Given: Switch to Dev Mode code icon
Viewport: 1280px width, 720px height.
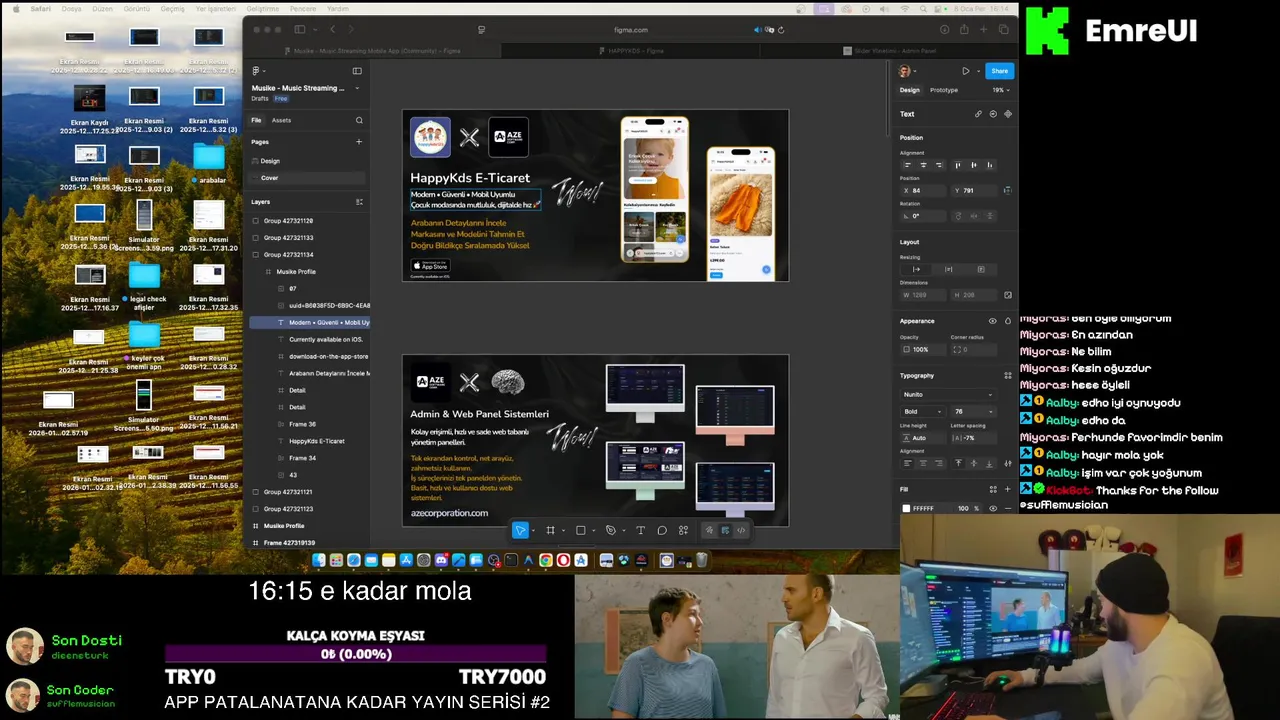Looking at the screenshot, I should 741,530.
